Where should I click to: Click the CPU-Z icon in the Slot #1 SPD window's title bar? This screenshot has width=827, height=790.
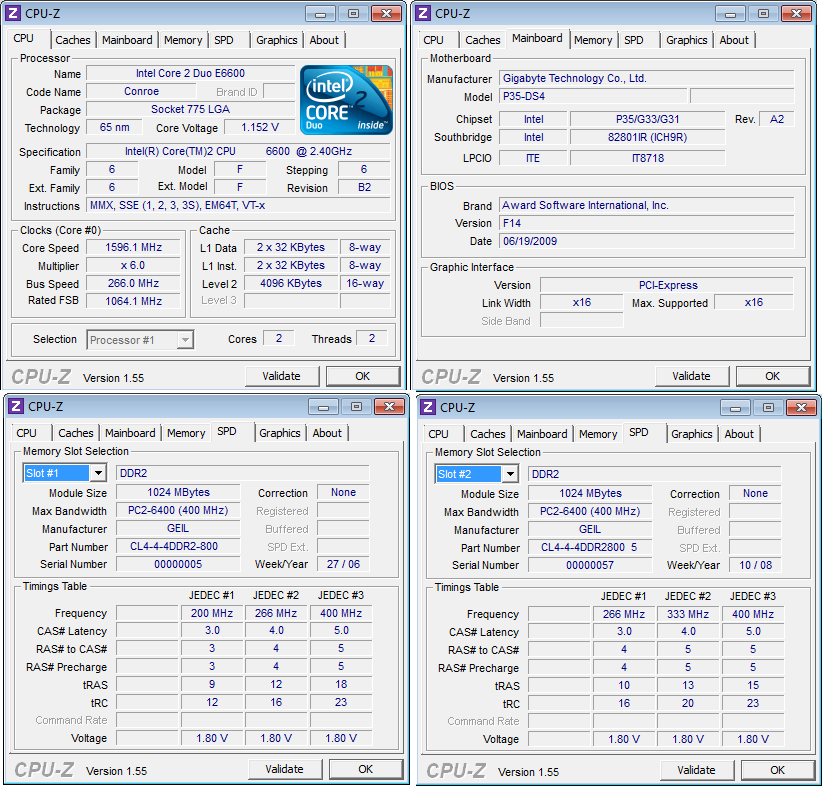(16, 406)
